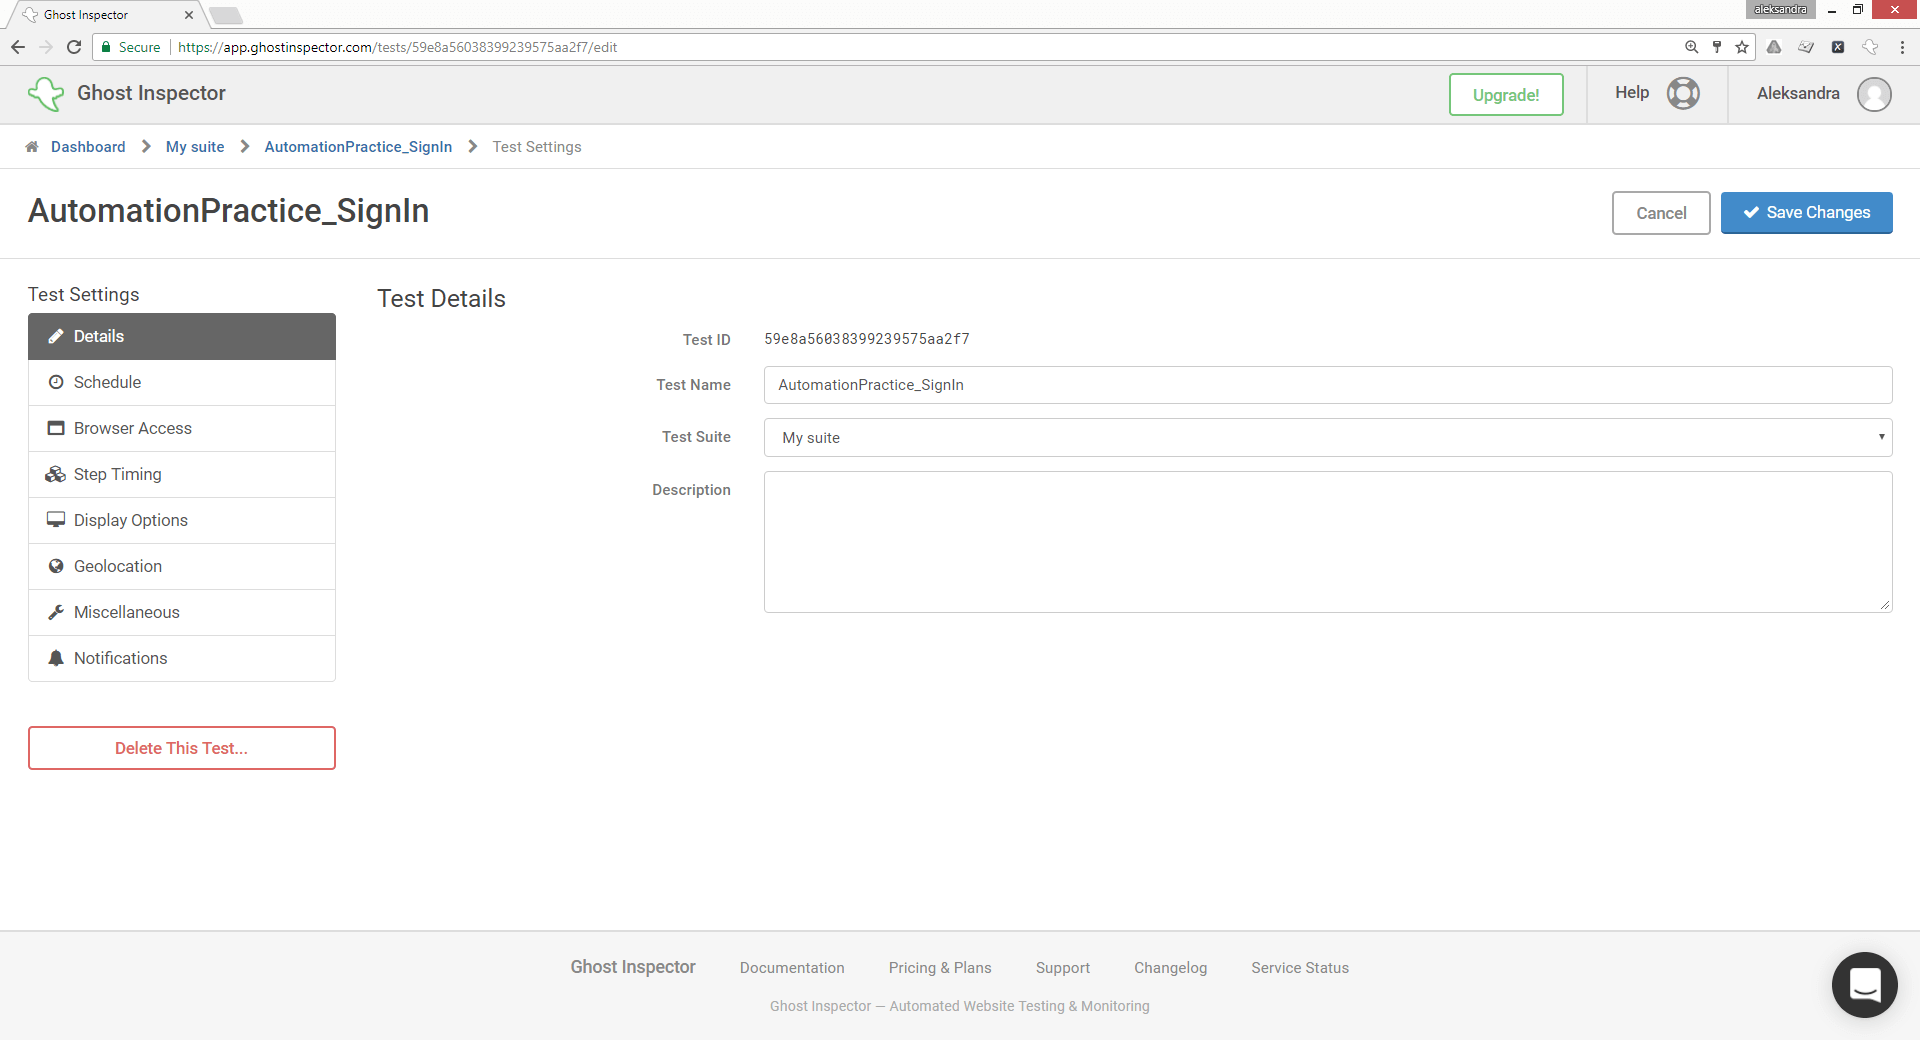Viewport: 1920px width, 1040px height.
Task: Click the Test Name input field
Action: (1328, 385)
